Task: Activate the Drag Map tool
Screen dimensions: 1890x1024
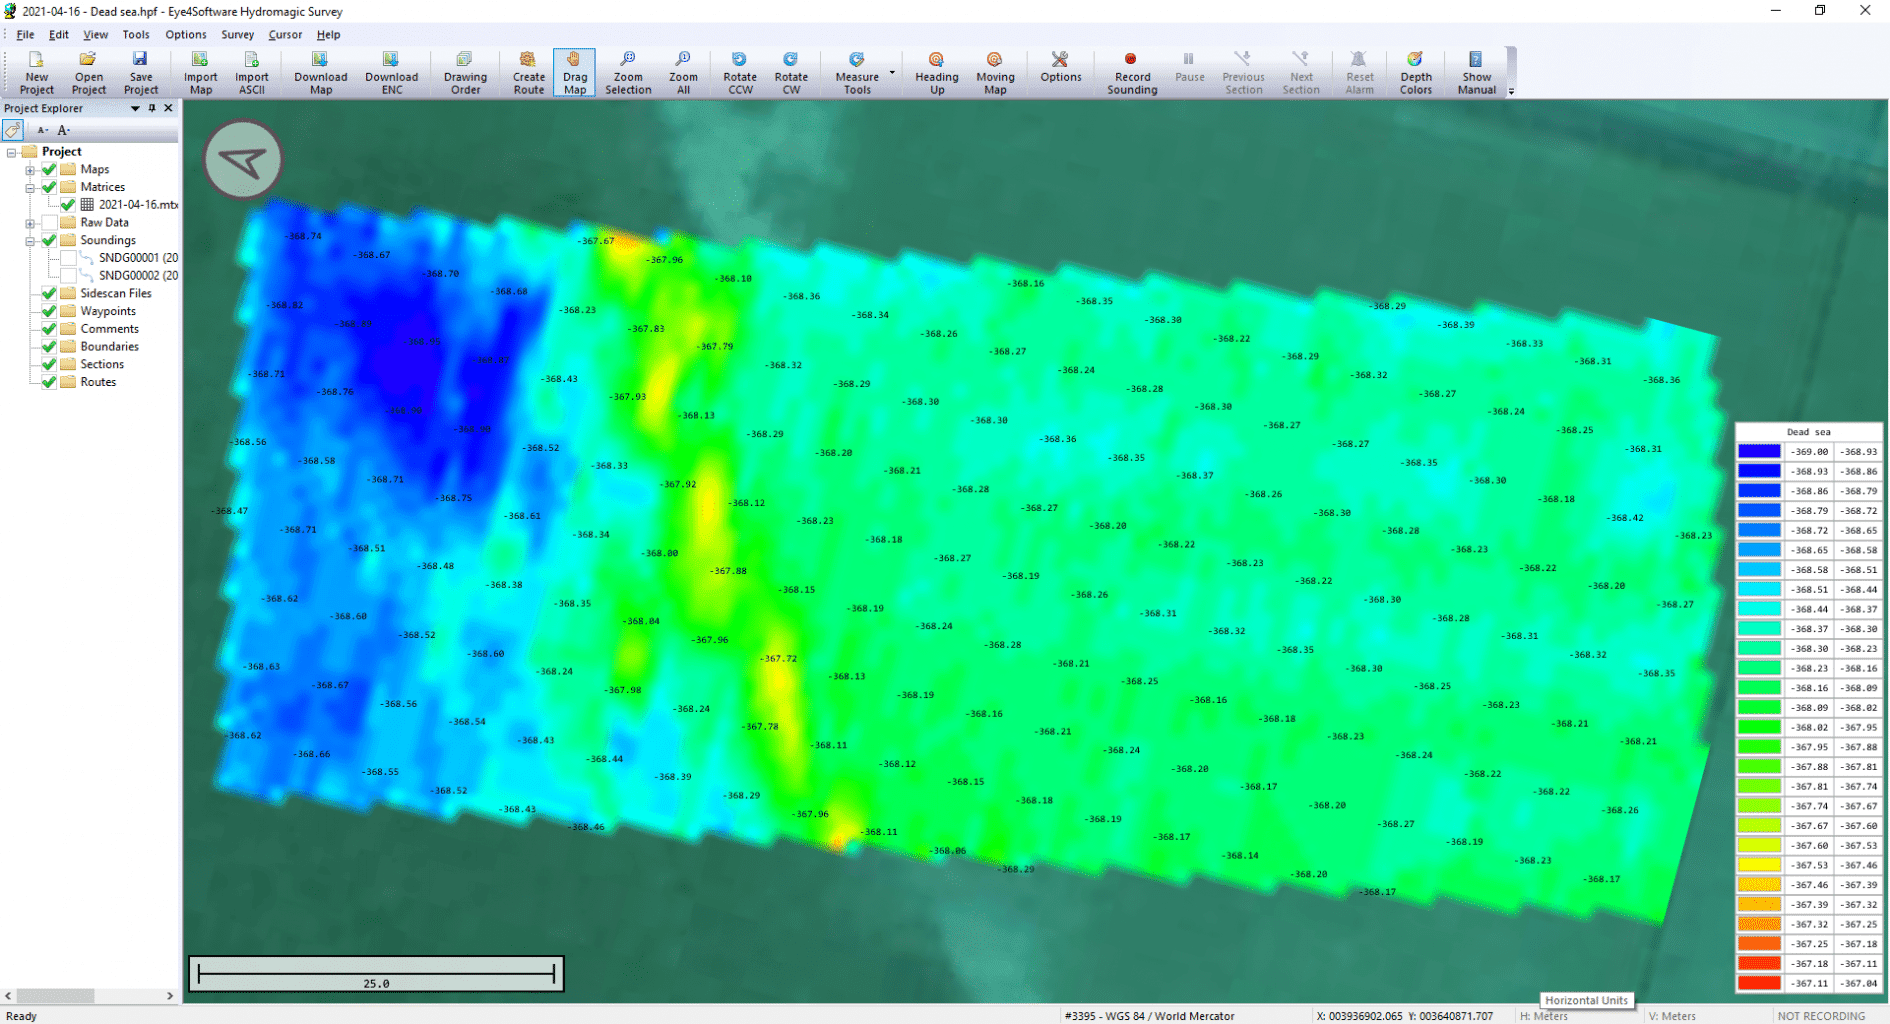Action: pos(575,73)
